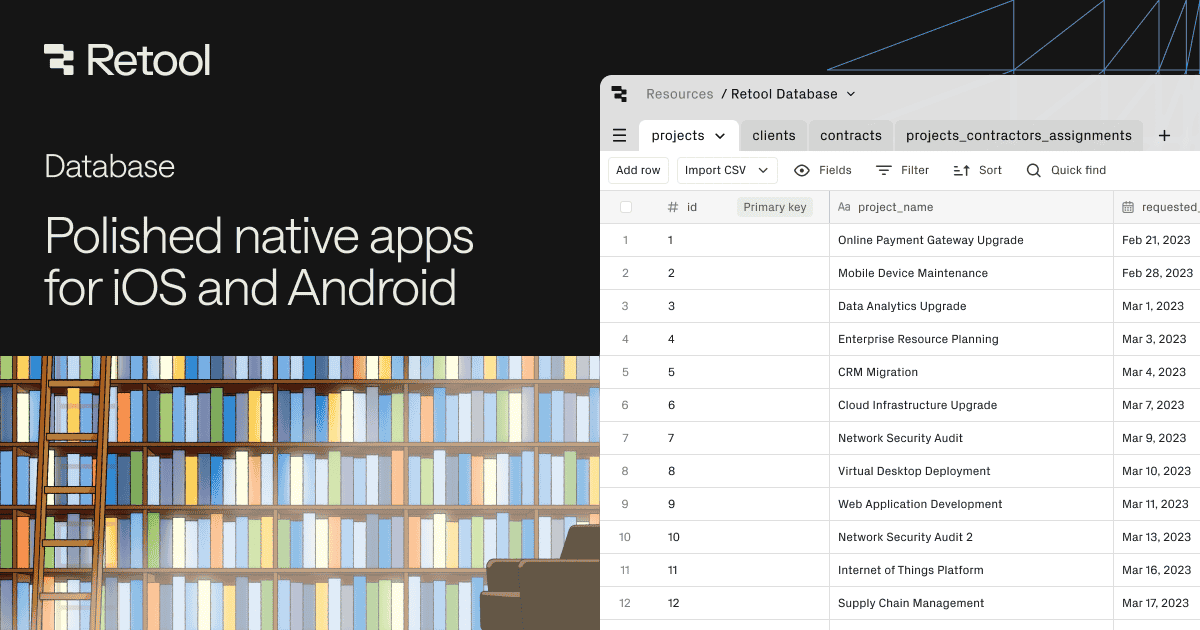The image size is (1200, 630).
Task: Create a new table with the plus icon
Action: (x=1163, y=135)
